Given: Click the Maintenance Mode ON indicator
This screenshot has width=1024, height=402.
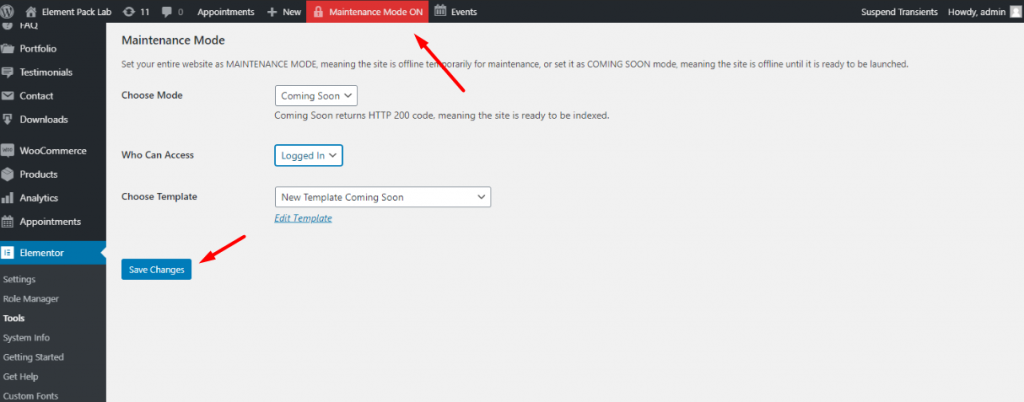Looking at the screenshot, I should pos(367,12).
